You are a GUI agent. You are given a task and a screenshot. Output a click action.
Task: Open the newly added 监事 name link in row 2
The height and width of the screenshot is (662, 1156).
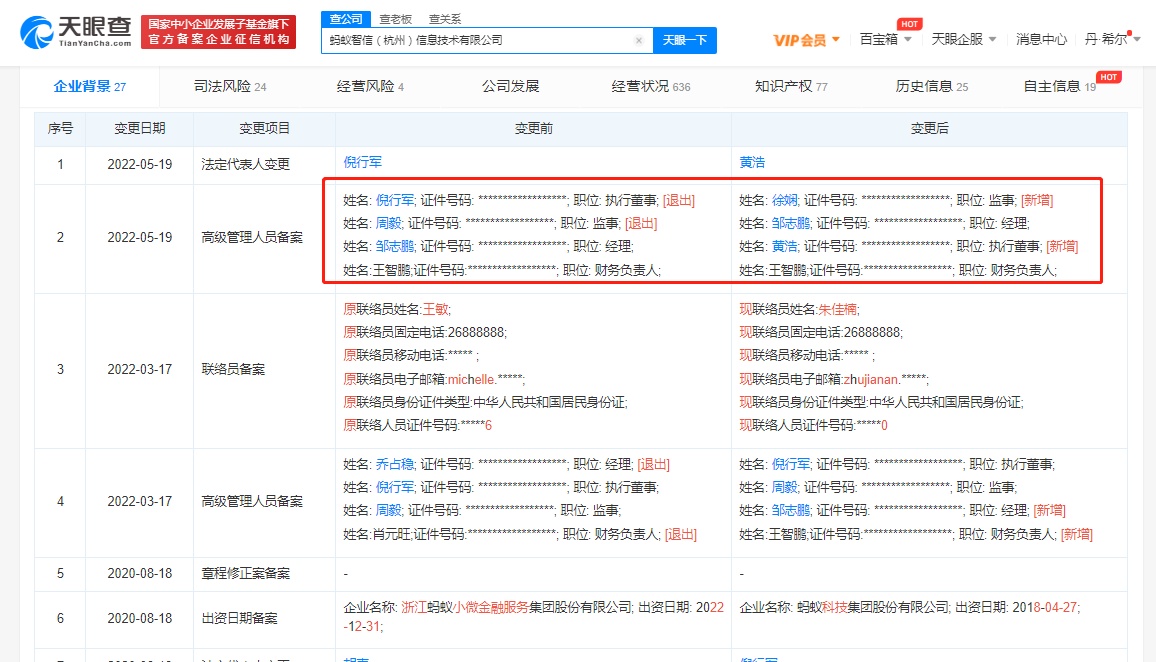[x=784, y=201]
